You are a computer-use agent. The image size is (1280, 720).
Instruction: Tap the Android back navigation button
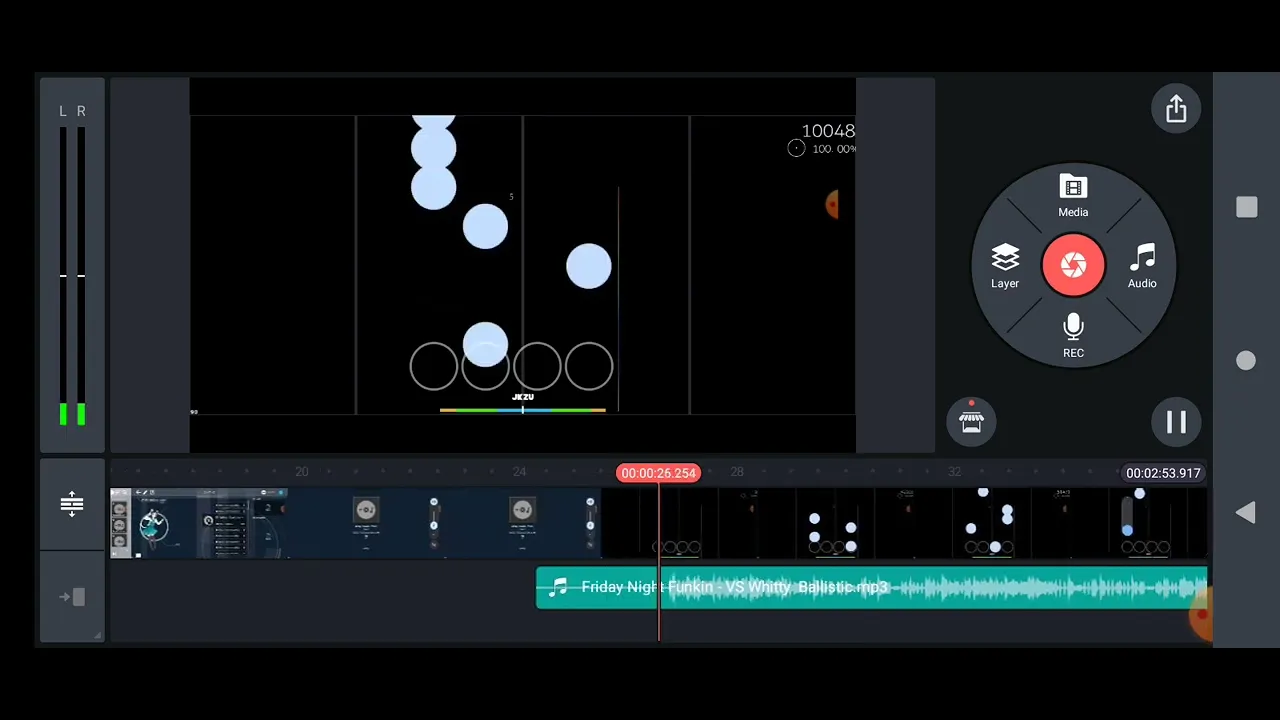1246,513
